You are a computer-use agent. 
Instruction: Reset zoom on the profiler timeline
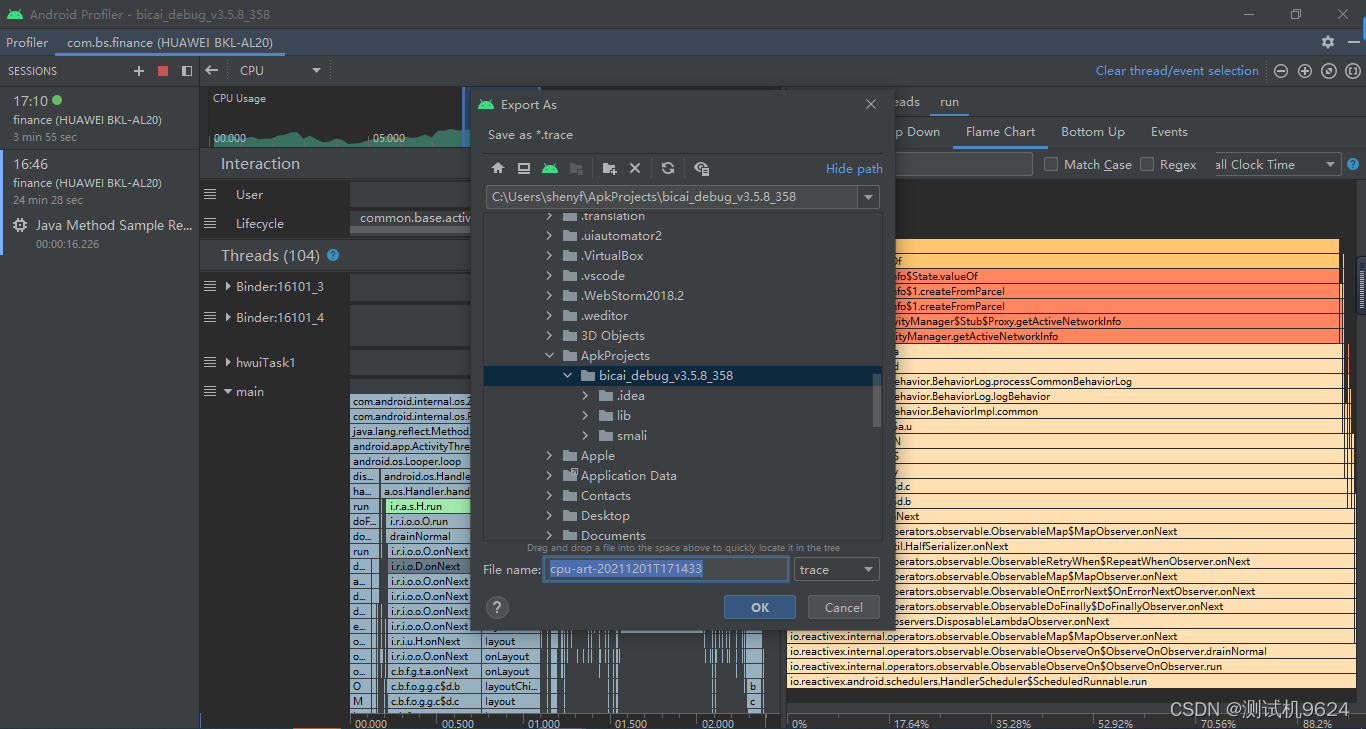(1329, 71)
